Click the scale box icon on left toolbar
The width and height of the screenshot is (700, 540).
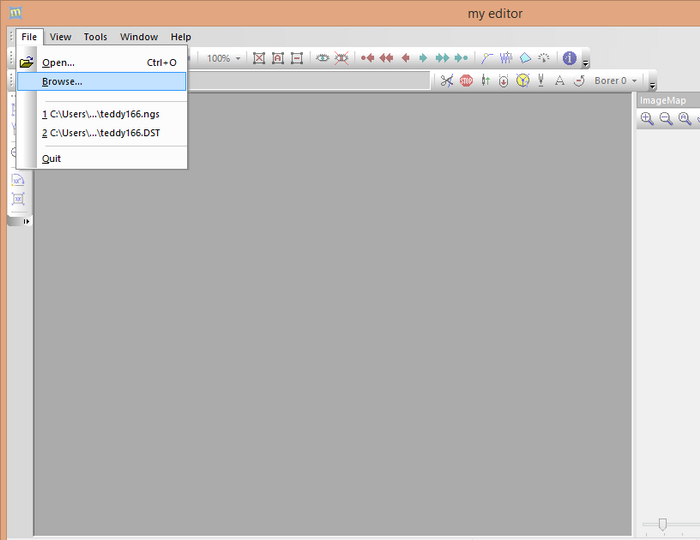[x=18, y=199]
